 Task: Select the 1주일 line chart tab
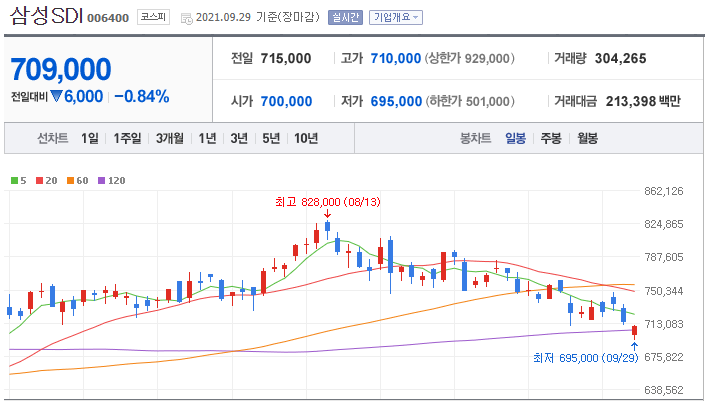(x=127, y=138)
